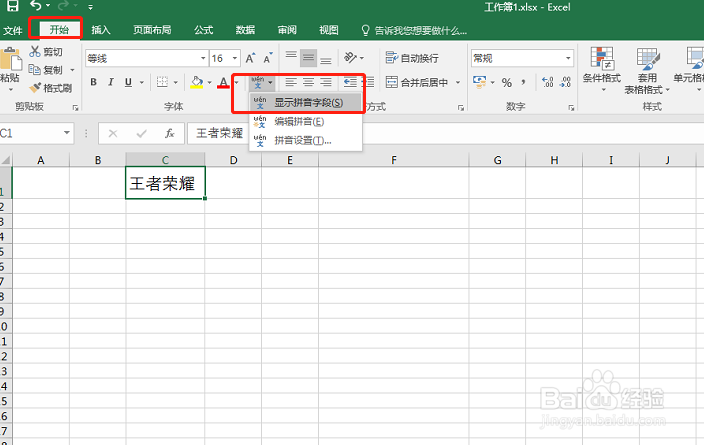
Task: Open the alignment group dialog launcher
Action: 461,107
